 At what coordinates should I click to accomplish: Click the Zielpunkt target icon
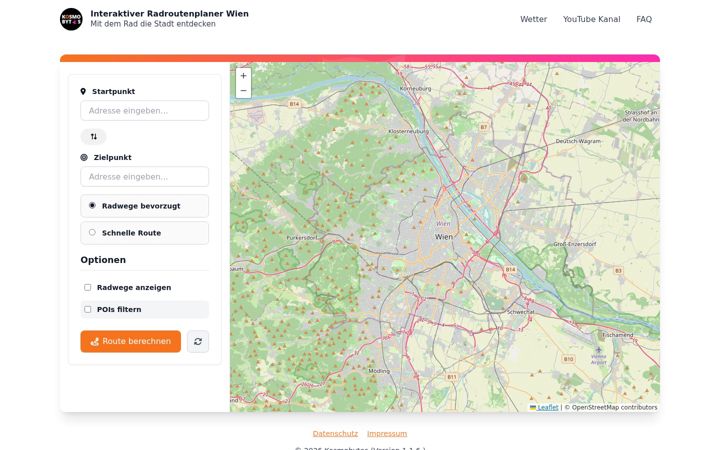click(x=84, y=157)
